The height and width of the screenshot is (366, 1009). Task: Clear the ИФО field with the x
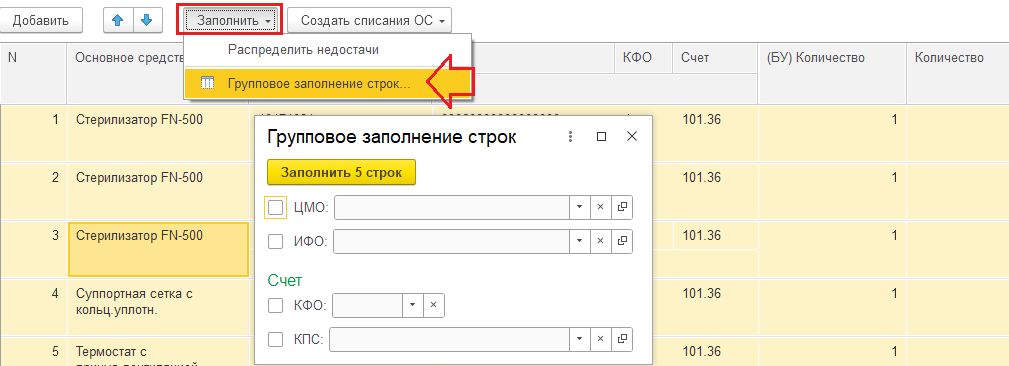(600, 241)
